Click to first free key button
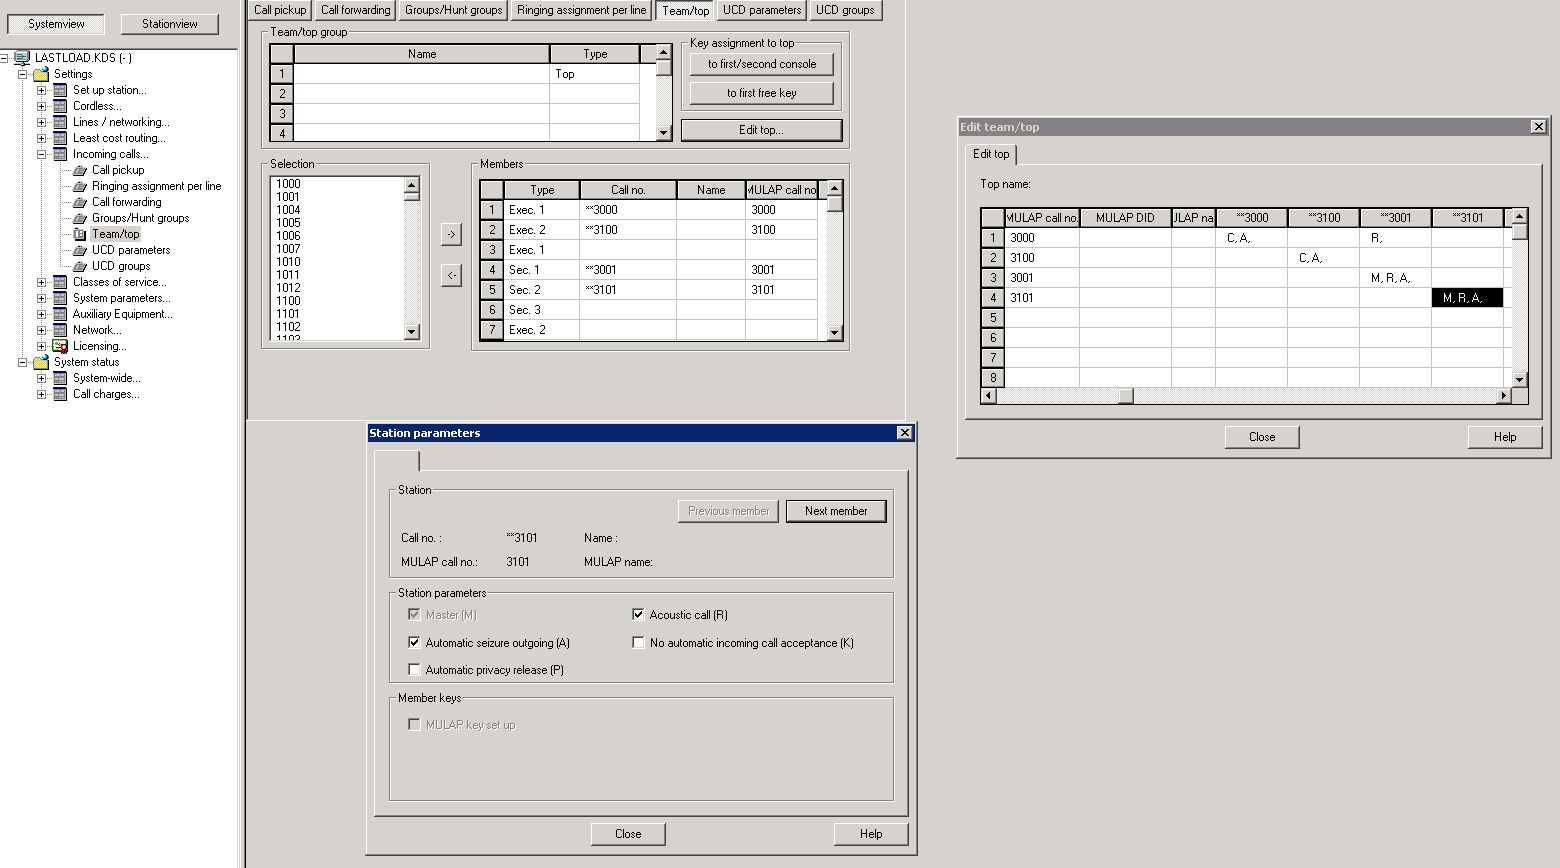Image resolution: width=1560 pixels, height=868 pixels. coord(762,93)
